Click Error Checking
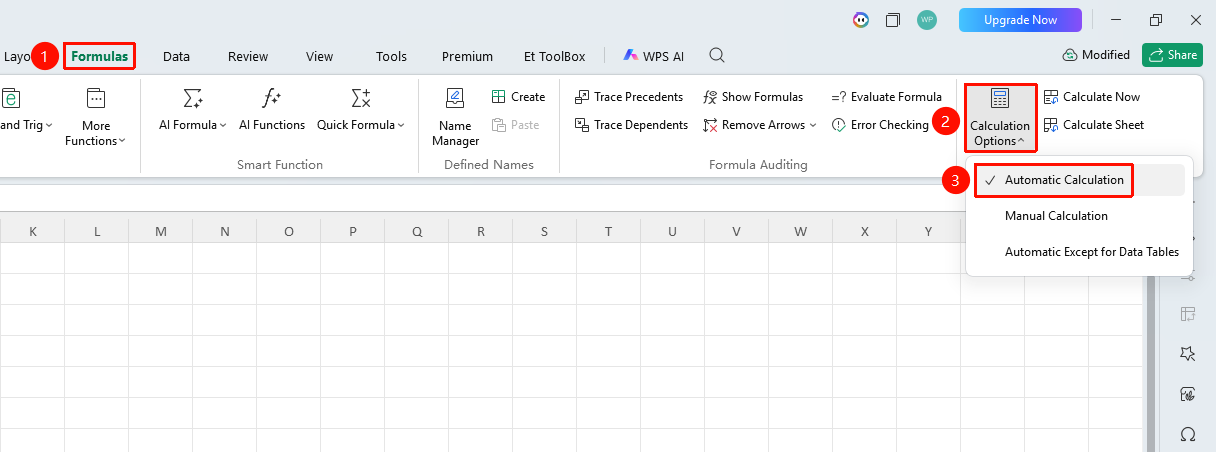 [880, 125]
